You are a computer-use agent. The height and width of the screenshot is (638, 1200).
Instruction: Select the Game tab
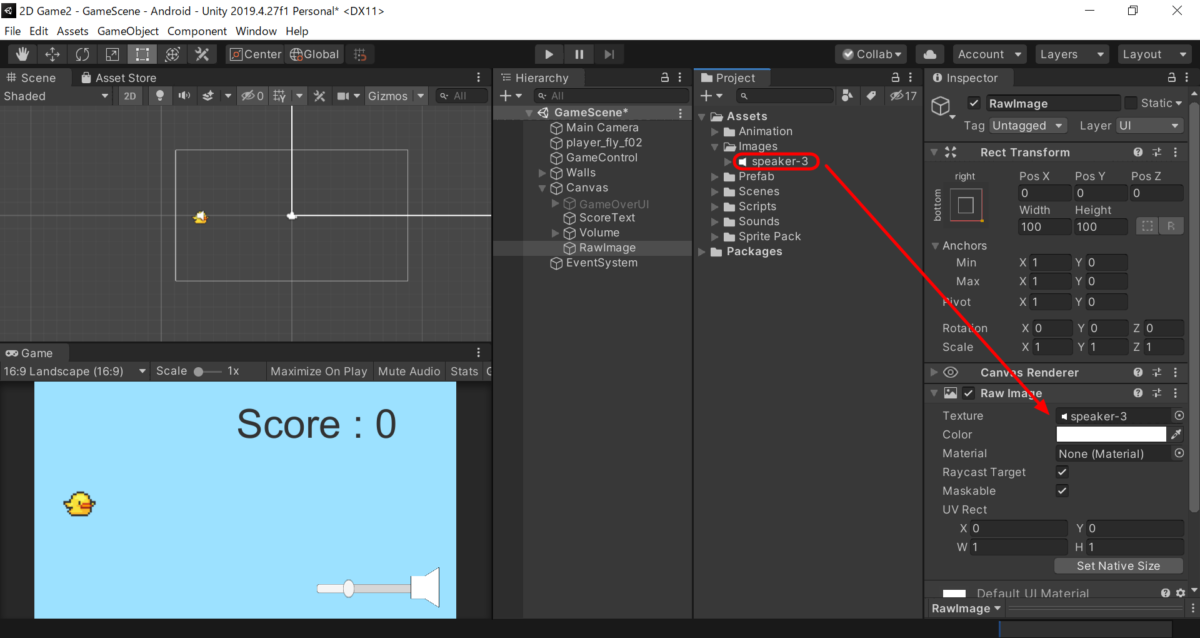pos(29,353)
